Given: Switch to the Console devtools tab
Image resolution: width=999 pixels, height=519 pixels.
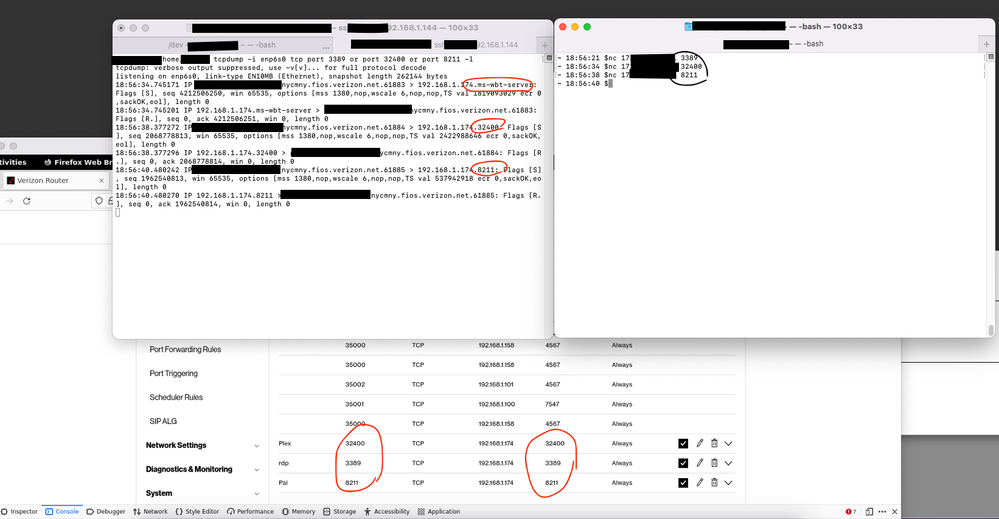Looking at the screenshot, I should click(62, 511).
